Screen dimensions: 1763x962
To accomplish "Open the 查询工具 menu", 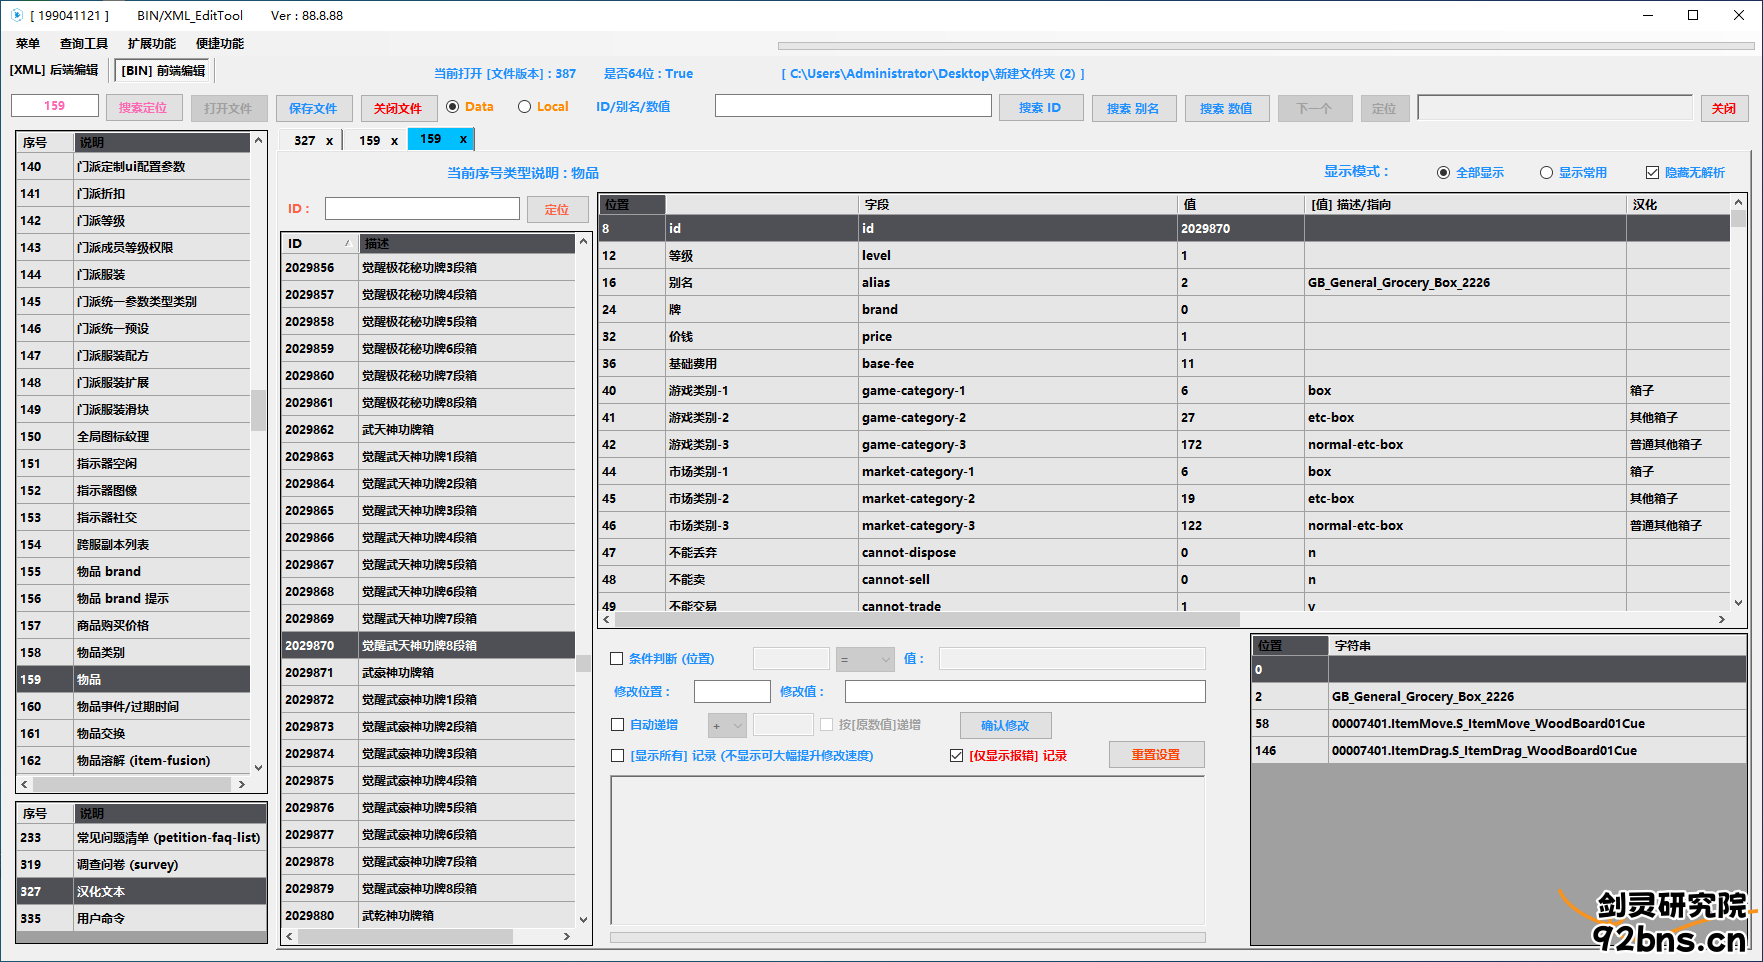I will tap(84, 44).
